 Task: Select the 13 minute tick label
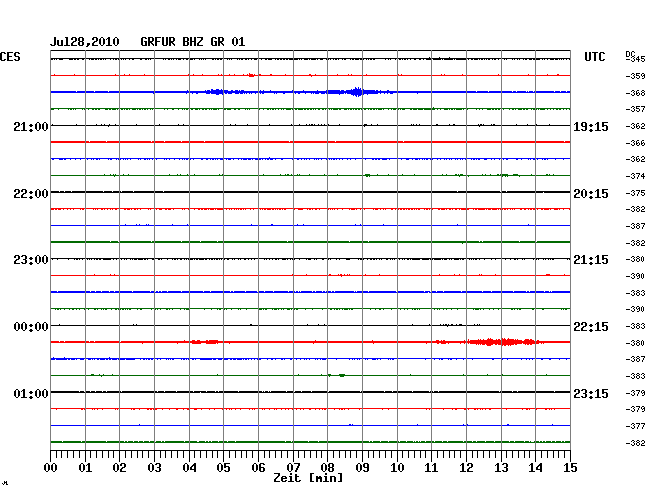501,467
